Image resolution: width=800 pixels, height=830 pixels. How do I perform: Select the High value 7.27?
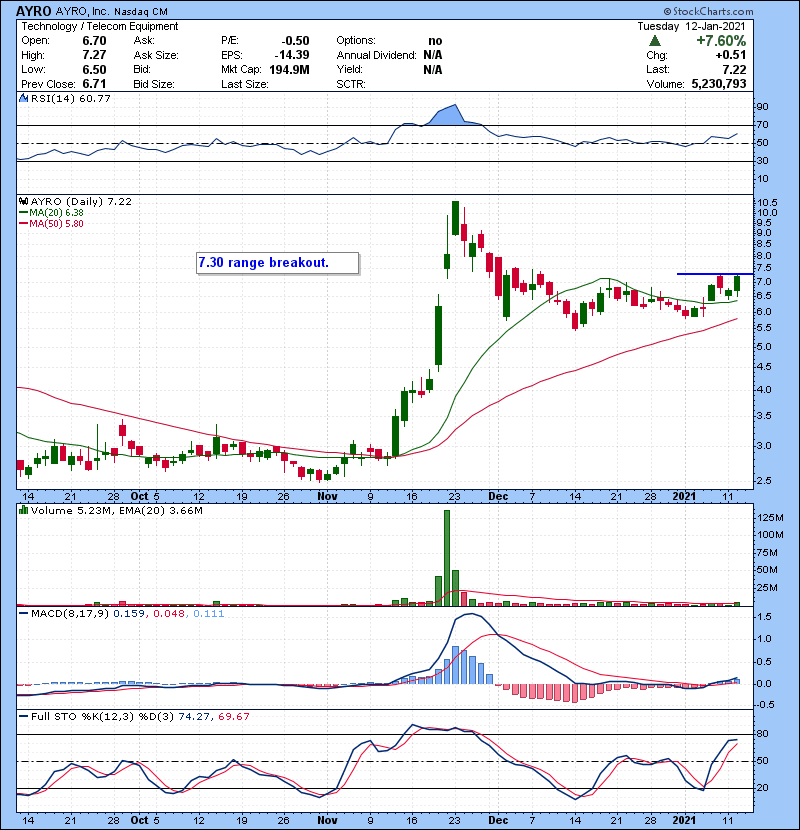click(94, 55)
